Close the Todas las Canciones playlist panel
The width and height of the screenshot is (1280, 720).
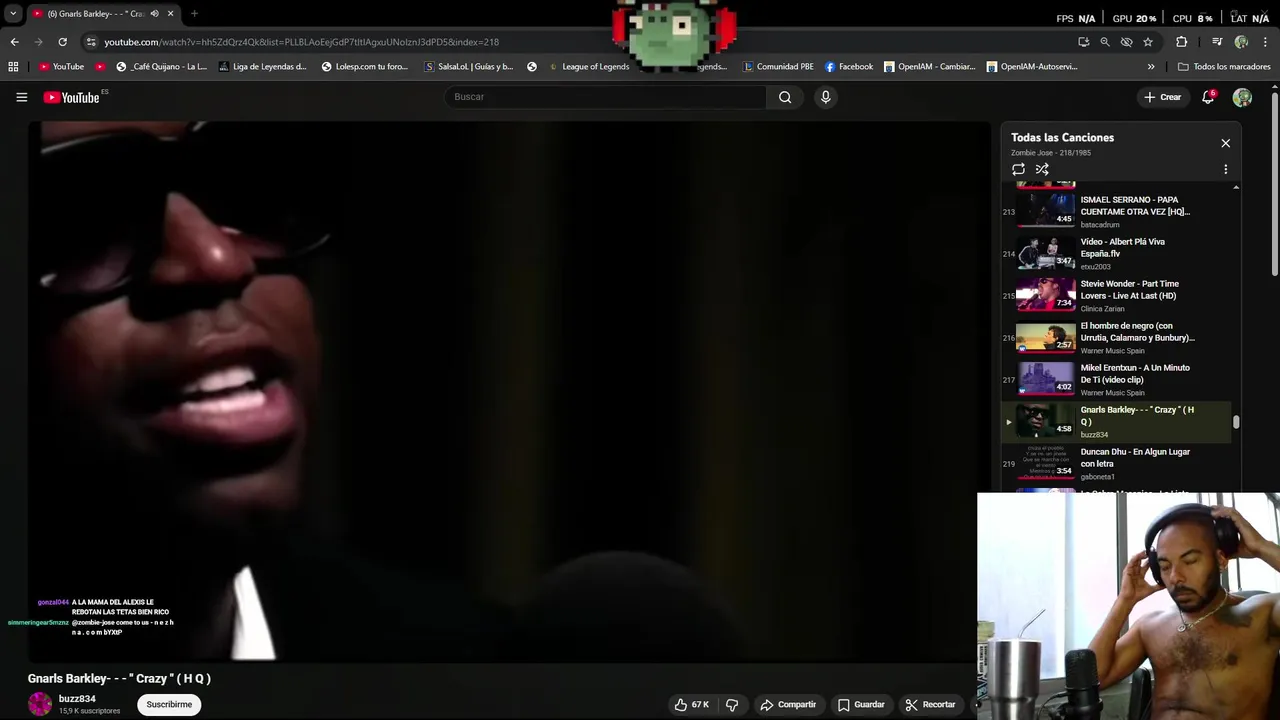click(x=1225, y=143)
